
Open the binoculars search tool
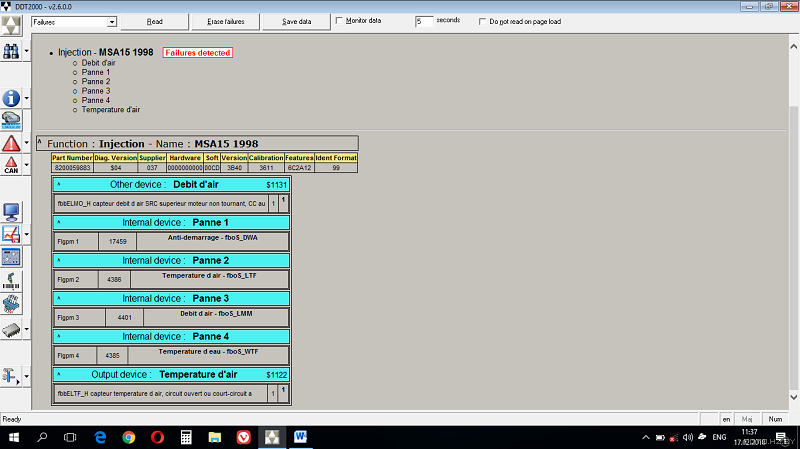11,52
